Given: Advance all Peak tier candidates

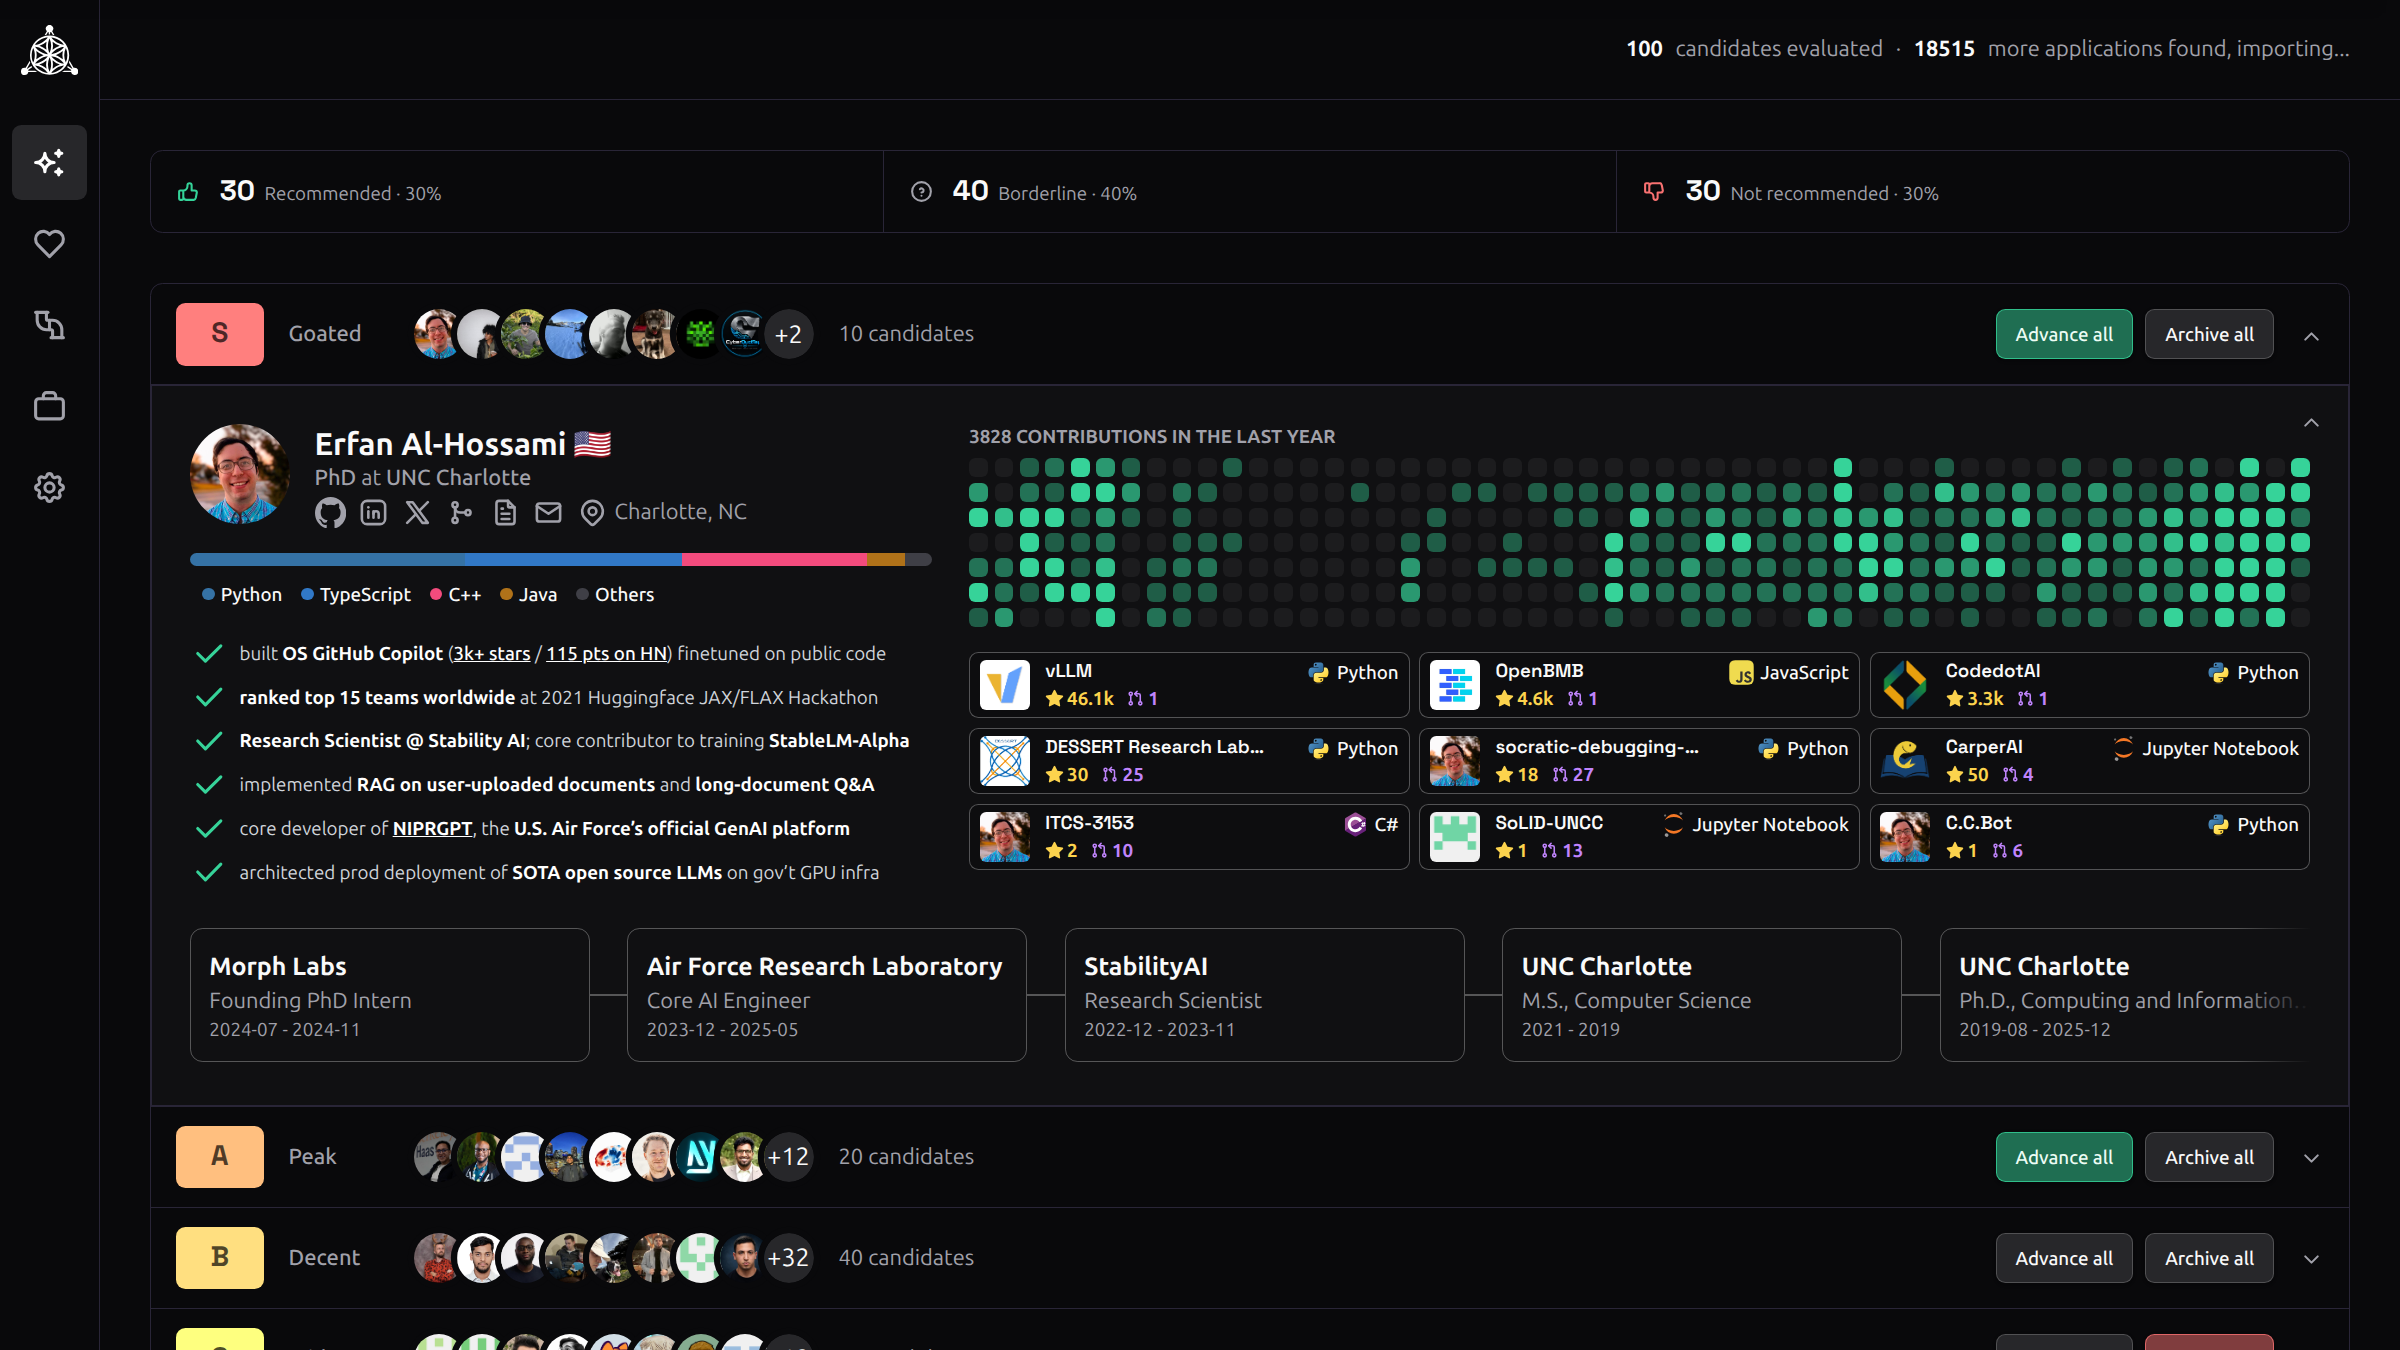Looking at the screenshot, I should click(x=2064, y=1157).
